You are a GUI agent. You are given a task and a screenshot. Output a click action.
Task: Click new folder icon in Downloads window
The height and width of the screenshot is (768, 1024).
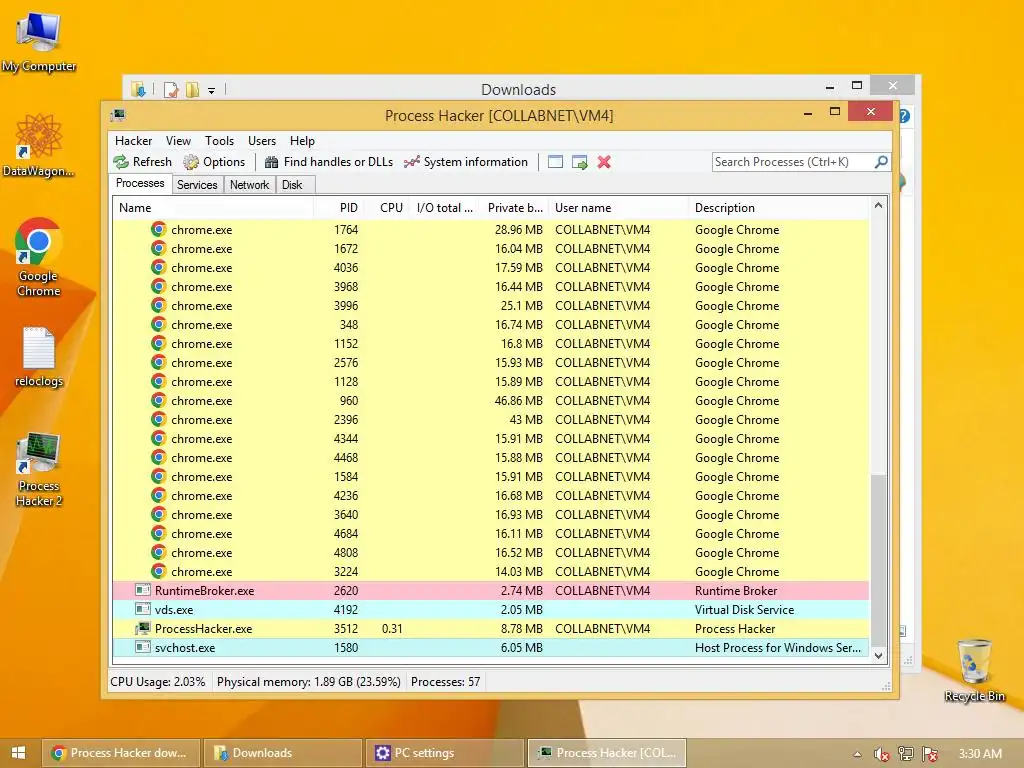(x=192, y=89)
